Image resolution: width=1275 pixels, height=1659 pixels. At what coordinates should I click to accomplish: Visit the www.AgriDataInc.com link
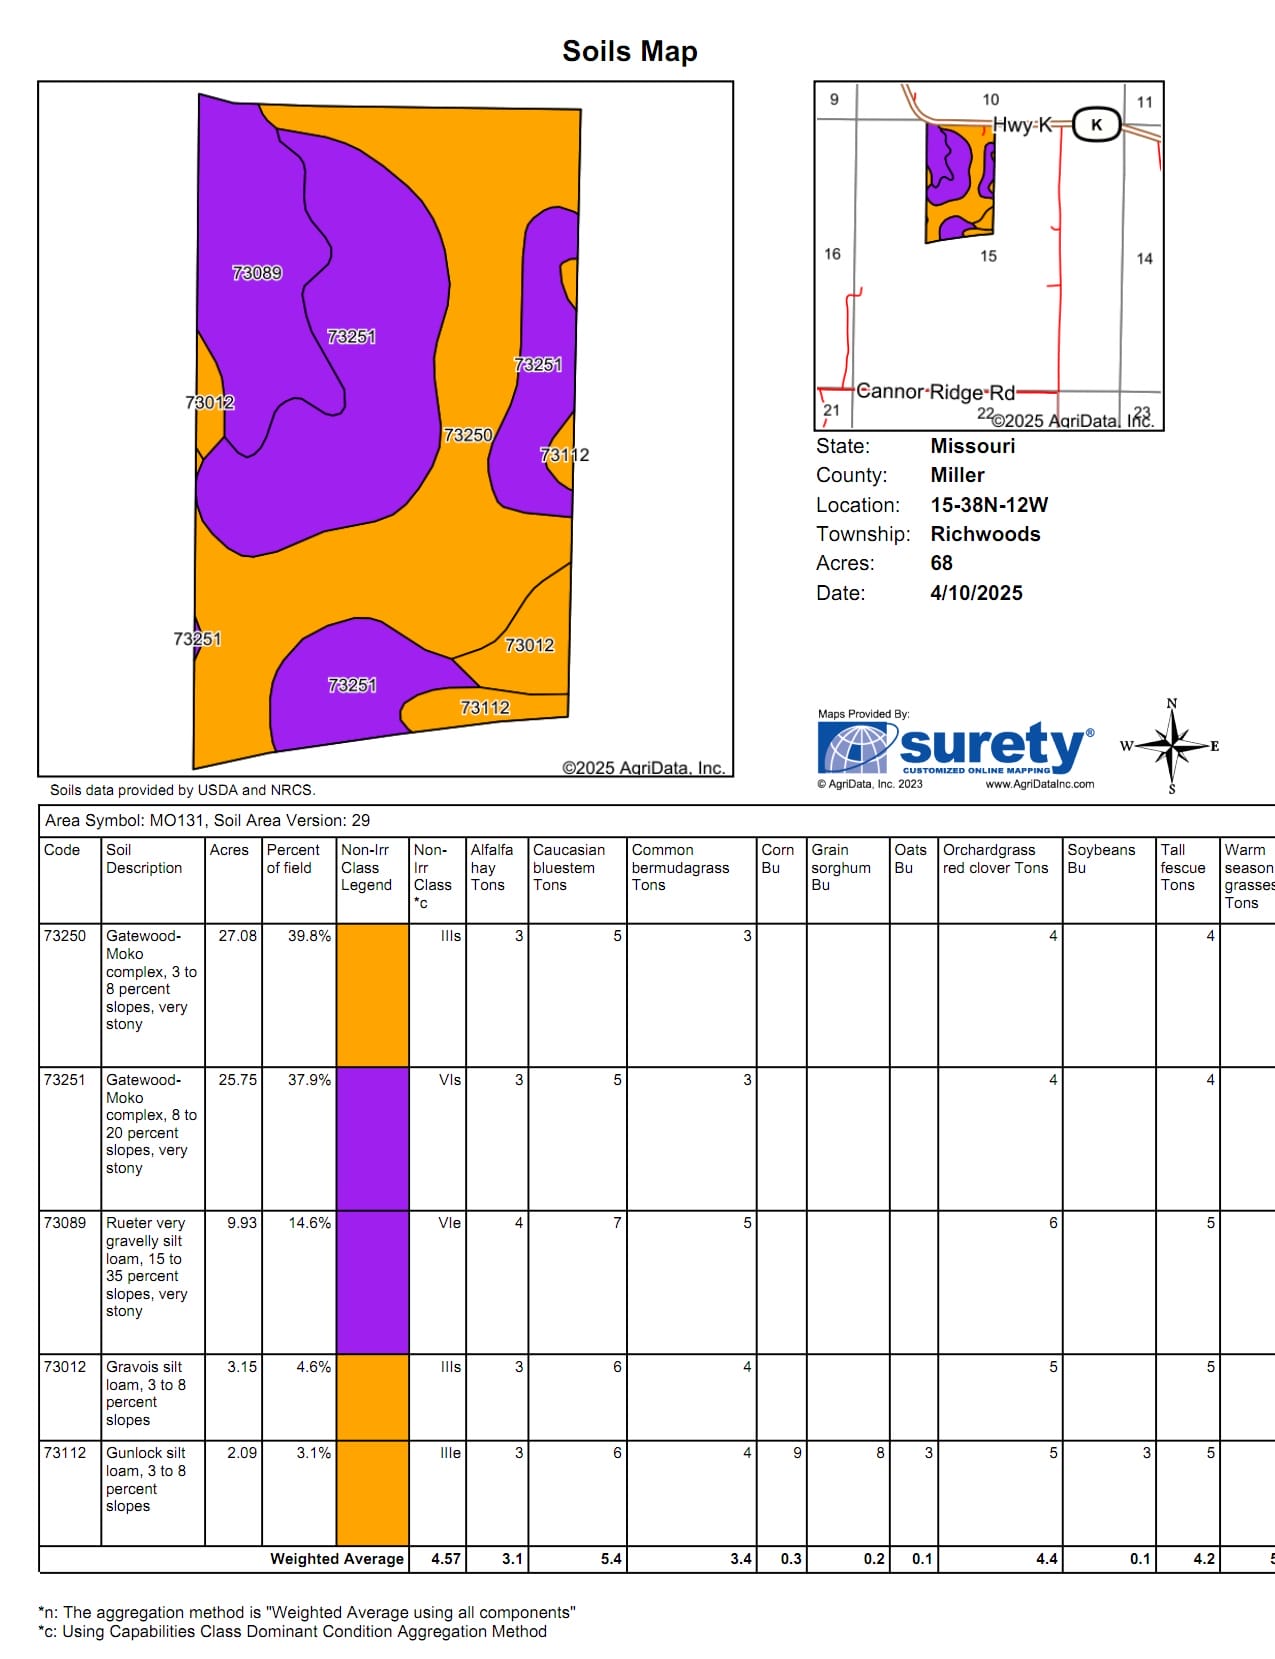1040,785
